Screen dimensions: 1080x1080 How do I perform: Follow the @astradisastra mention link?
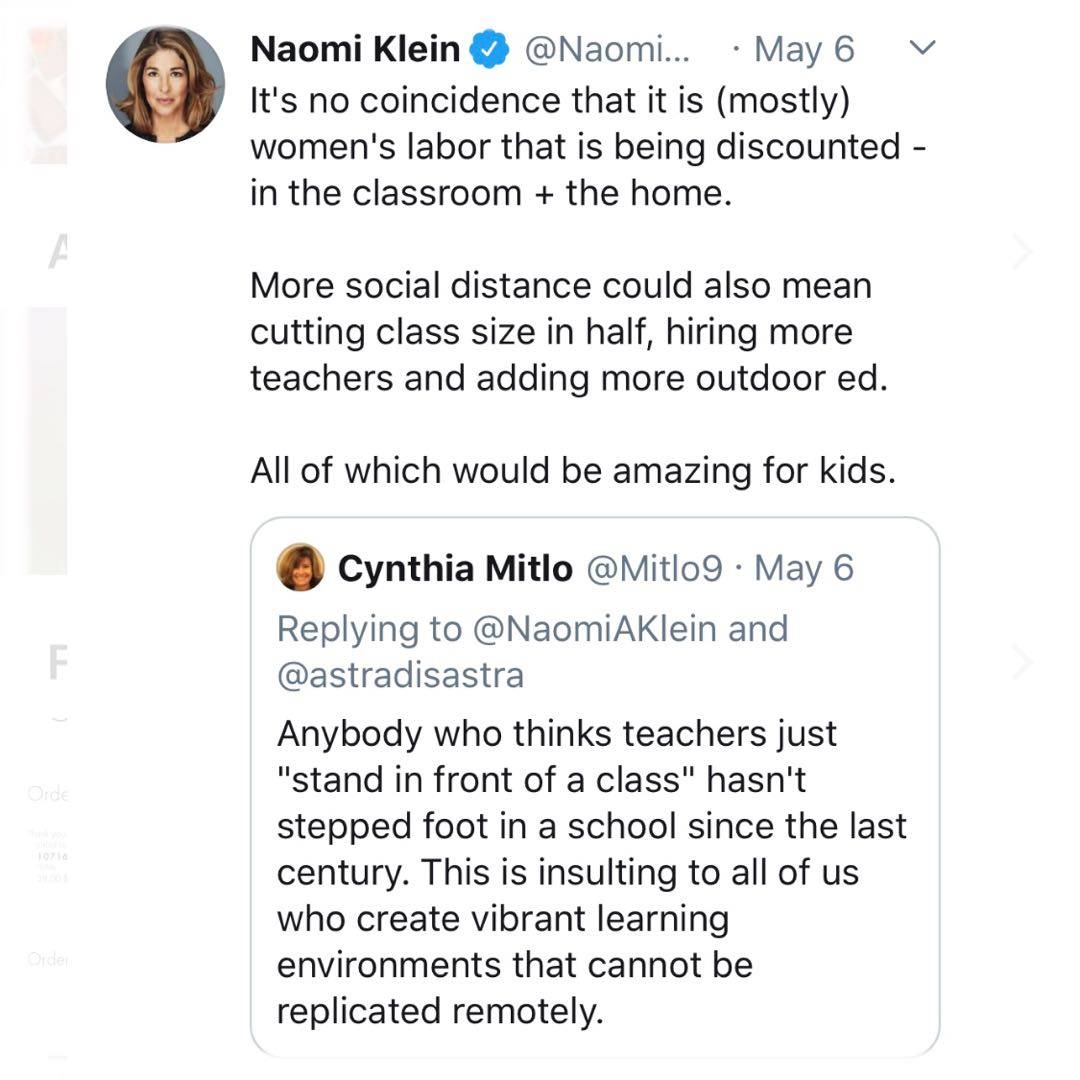coord(400,675)
